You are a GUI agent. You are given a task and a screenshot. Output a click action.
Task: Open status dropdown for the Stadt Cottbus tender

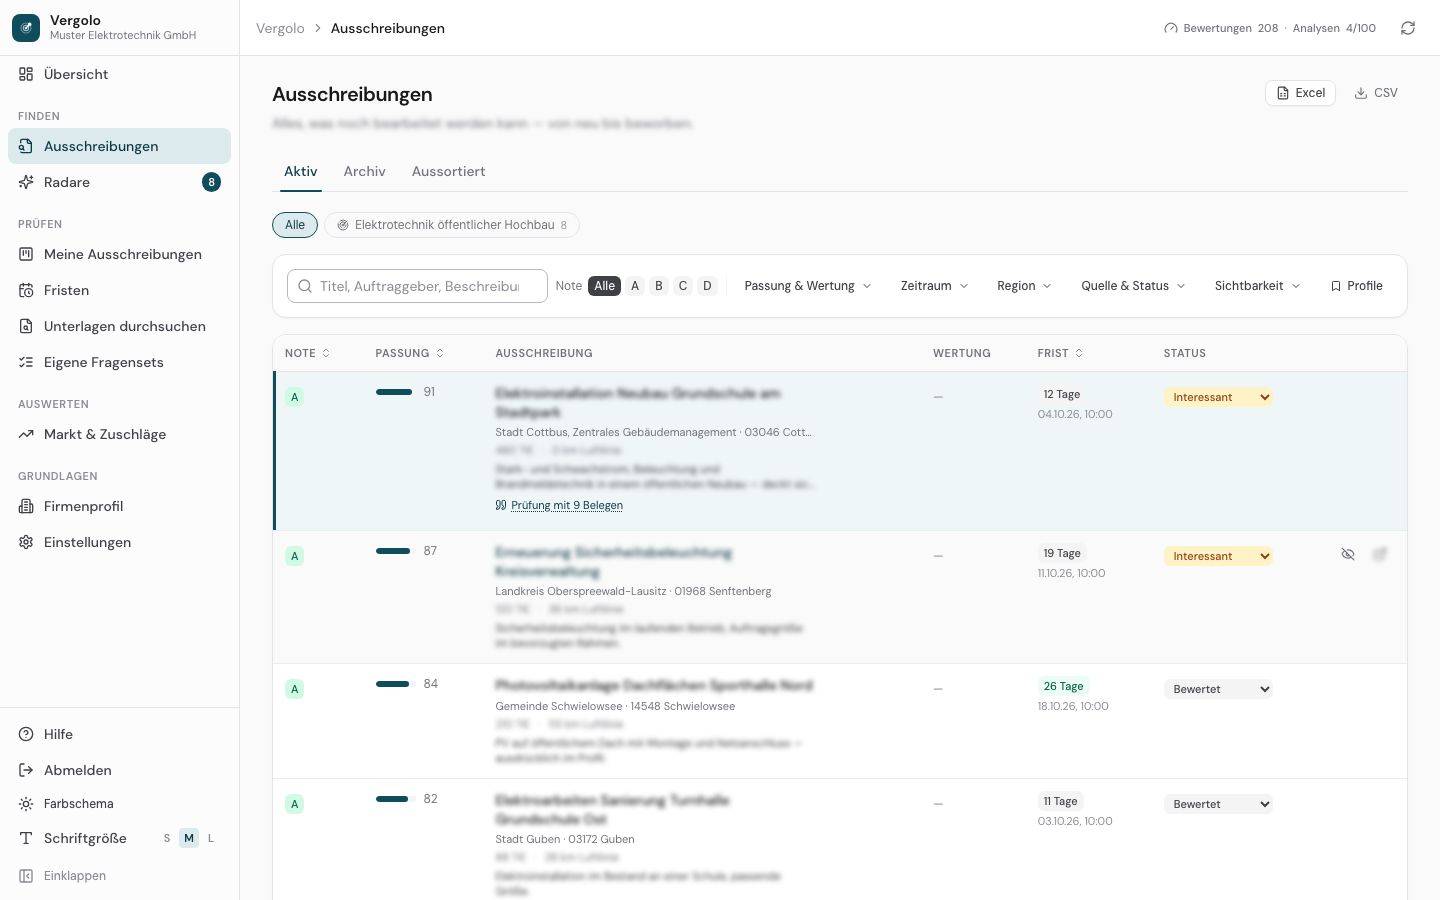tap(1218, 397)
